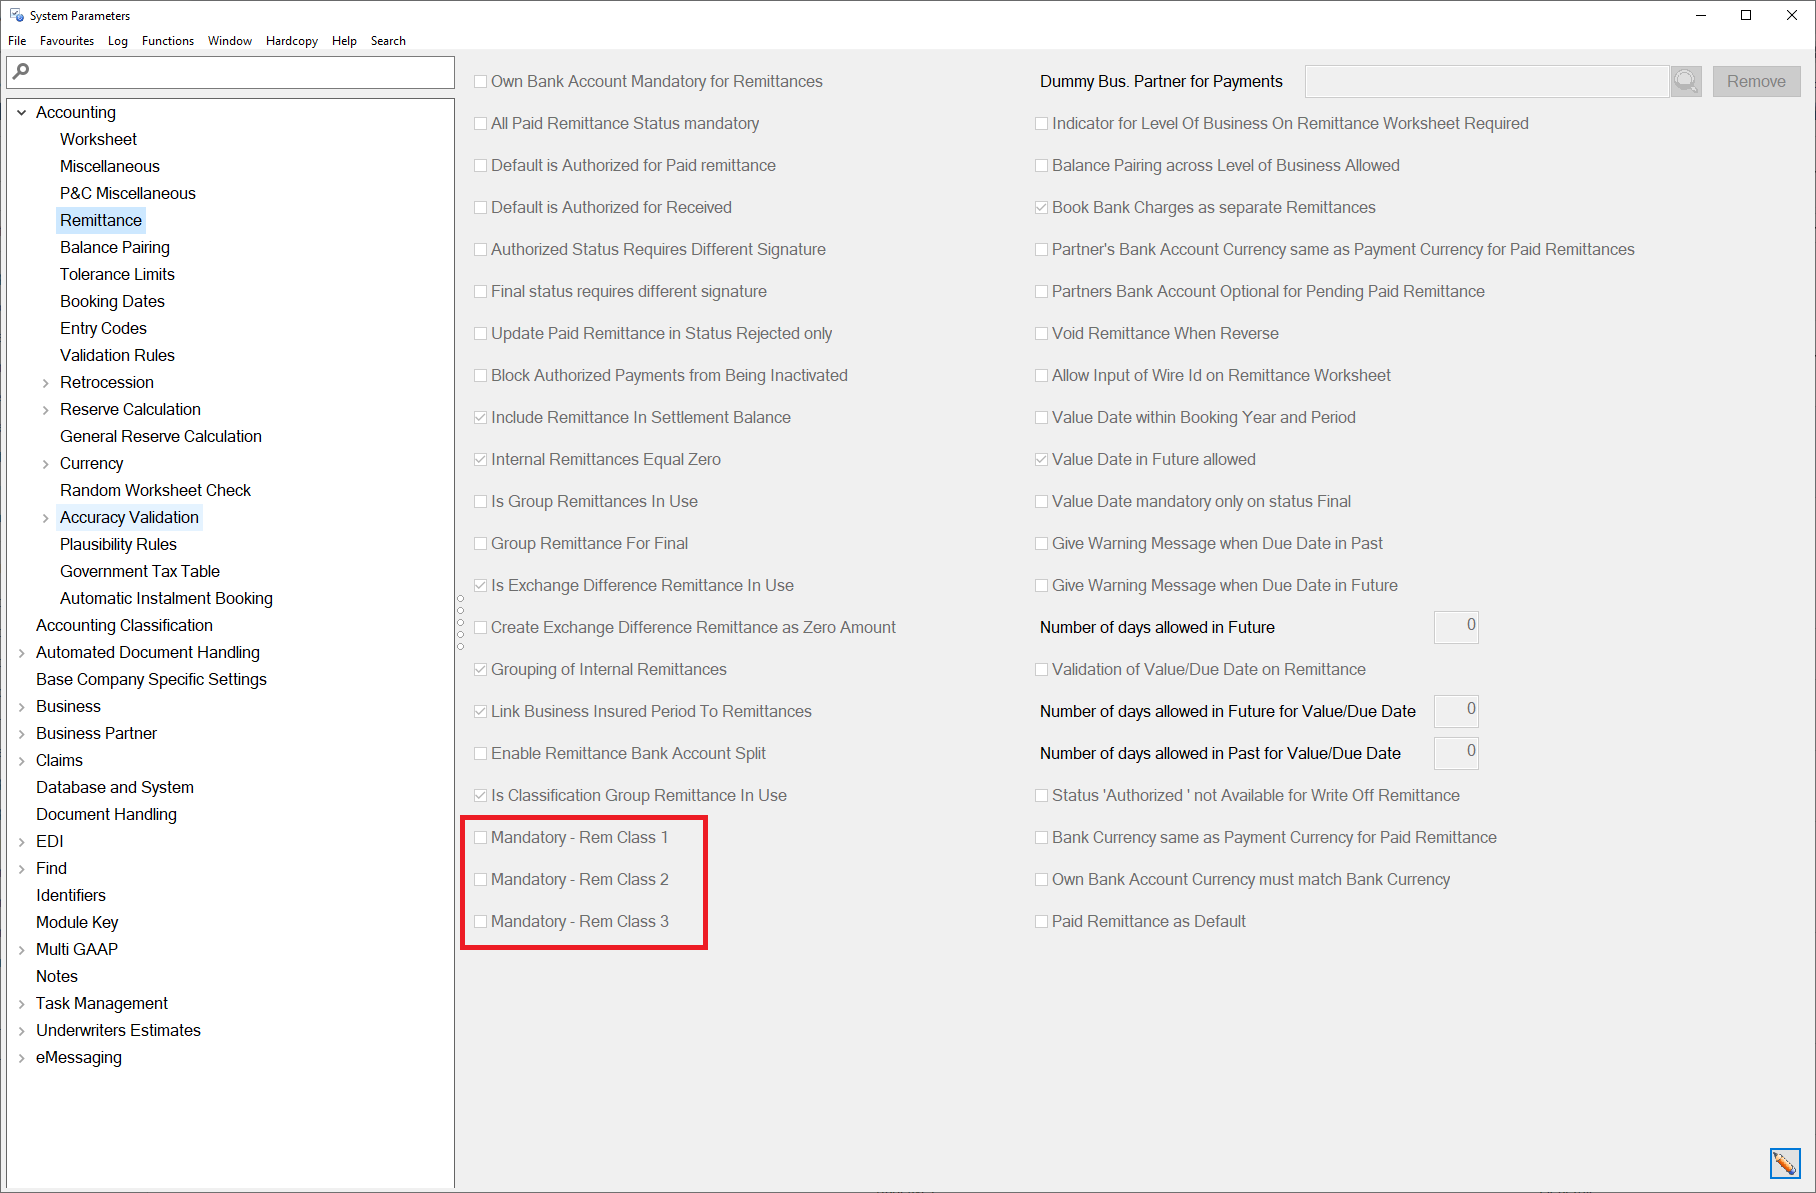Viewport: 1816px width, 1193px height.
Task: Expand the Business Partner tree node
Action: pos(21,733)
